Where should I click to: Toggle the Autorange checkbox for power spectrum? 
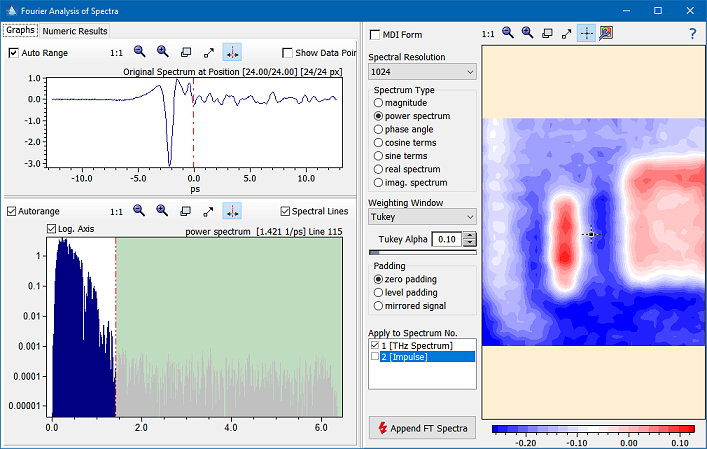click(12, 211)
